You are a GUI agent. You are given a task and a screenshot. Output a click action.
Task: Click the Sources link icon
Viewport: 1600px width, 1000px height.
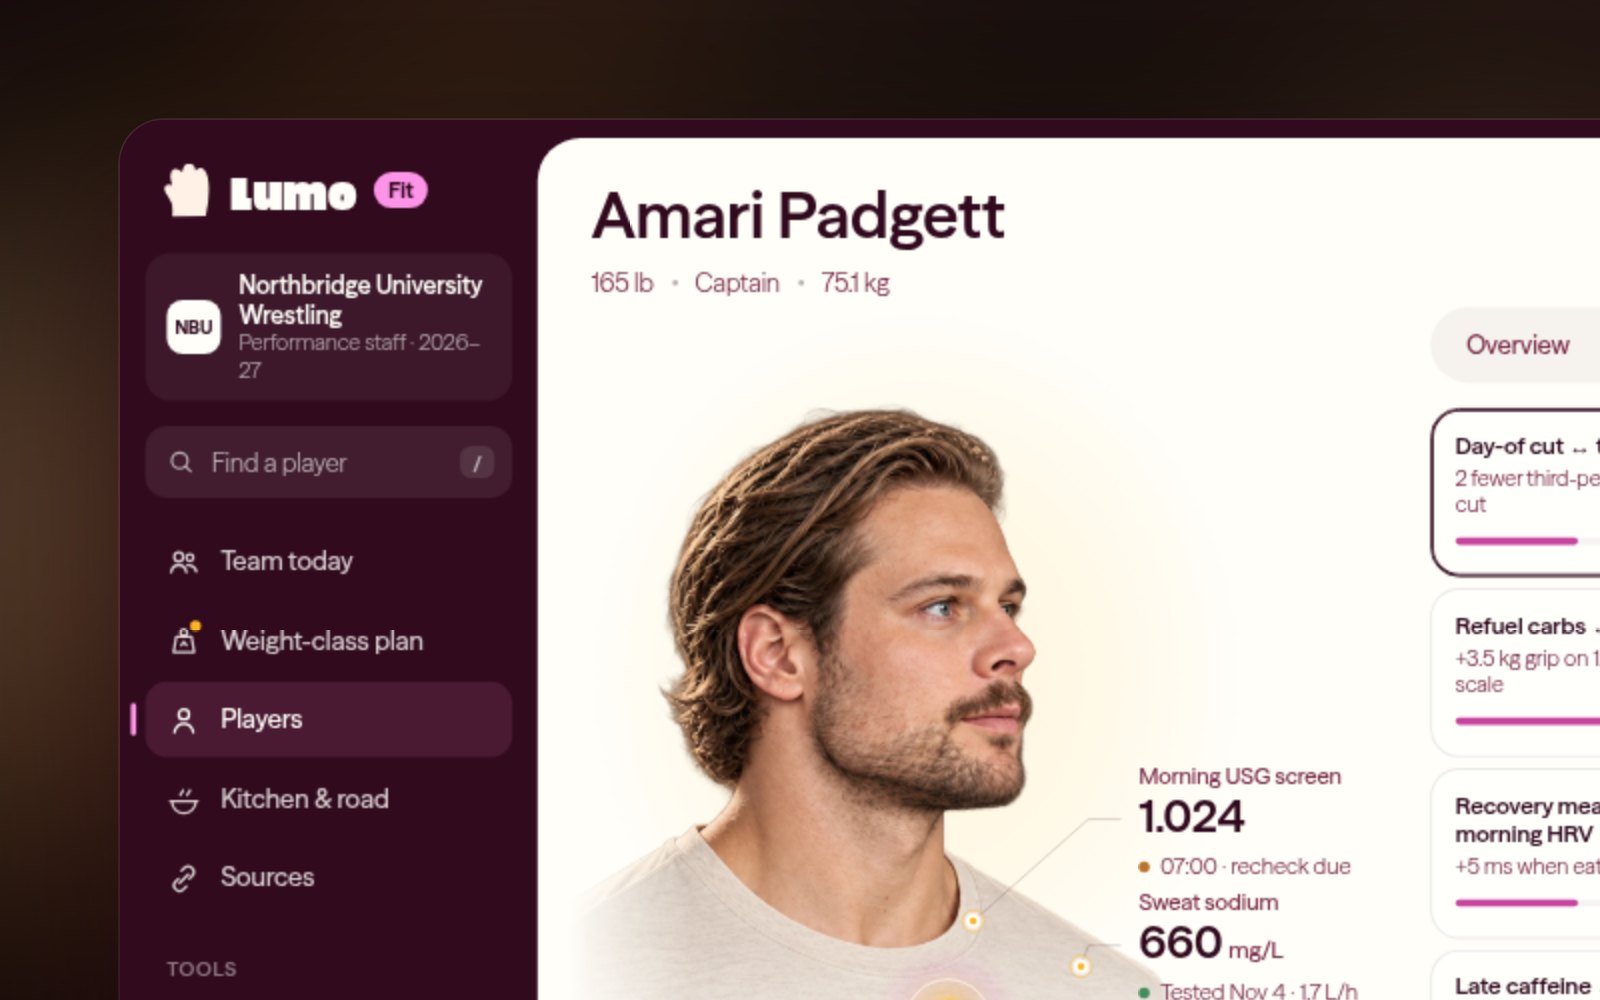(184, 878)
